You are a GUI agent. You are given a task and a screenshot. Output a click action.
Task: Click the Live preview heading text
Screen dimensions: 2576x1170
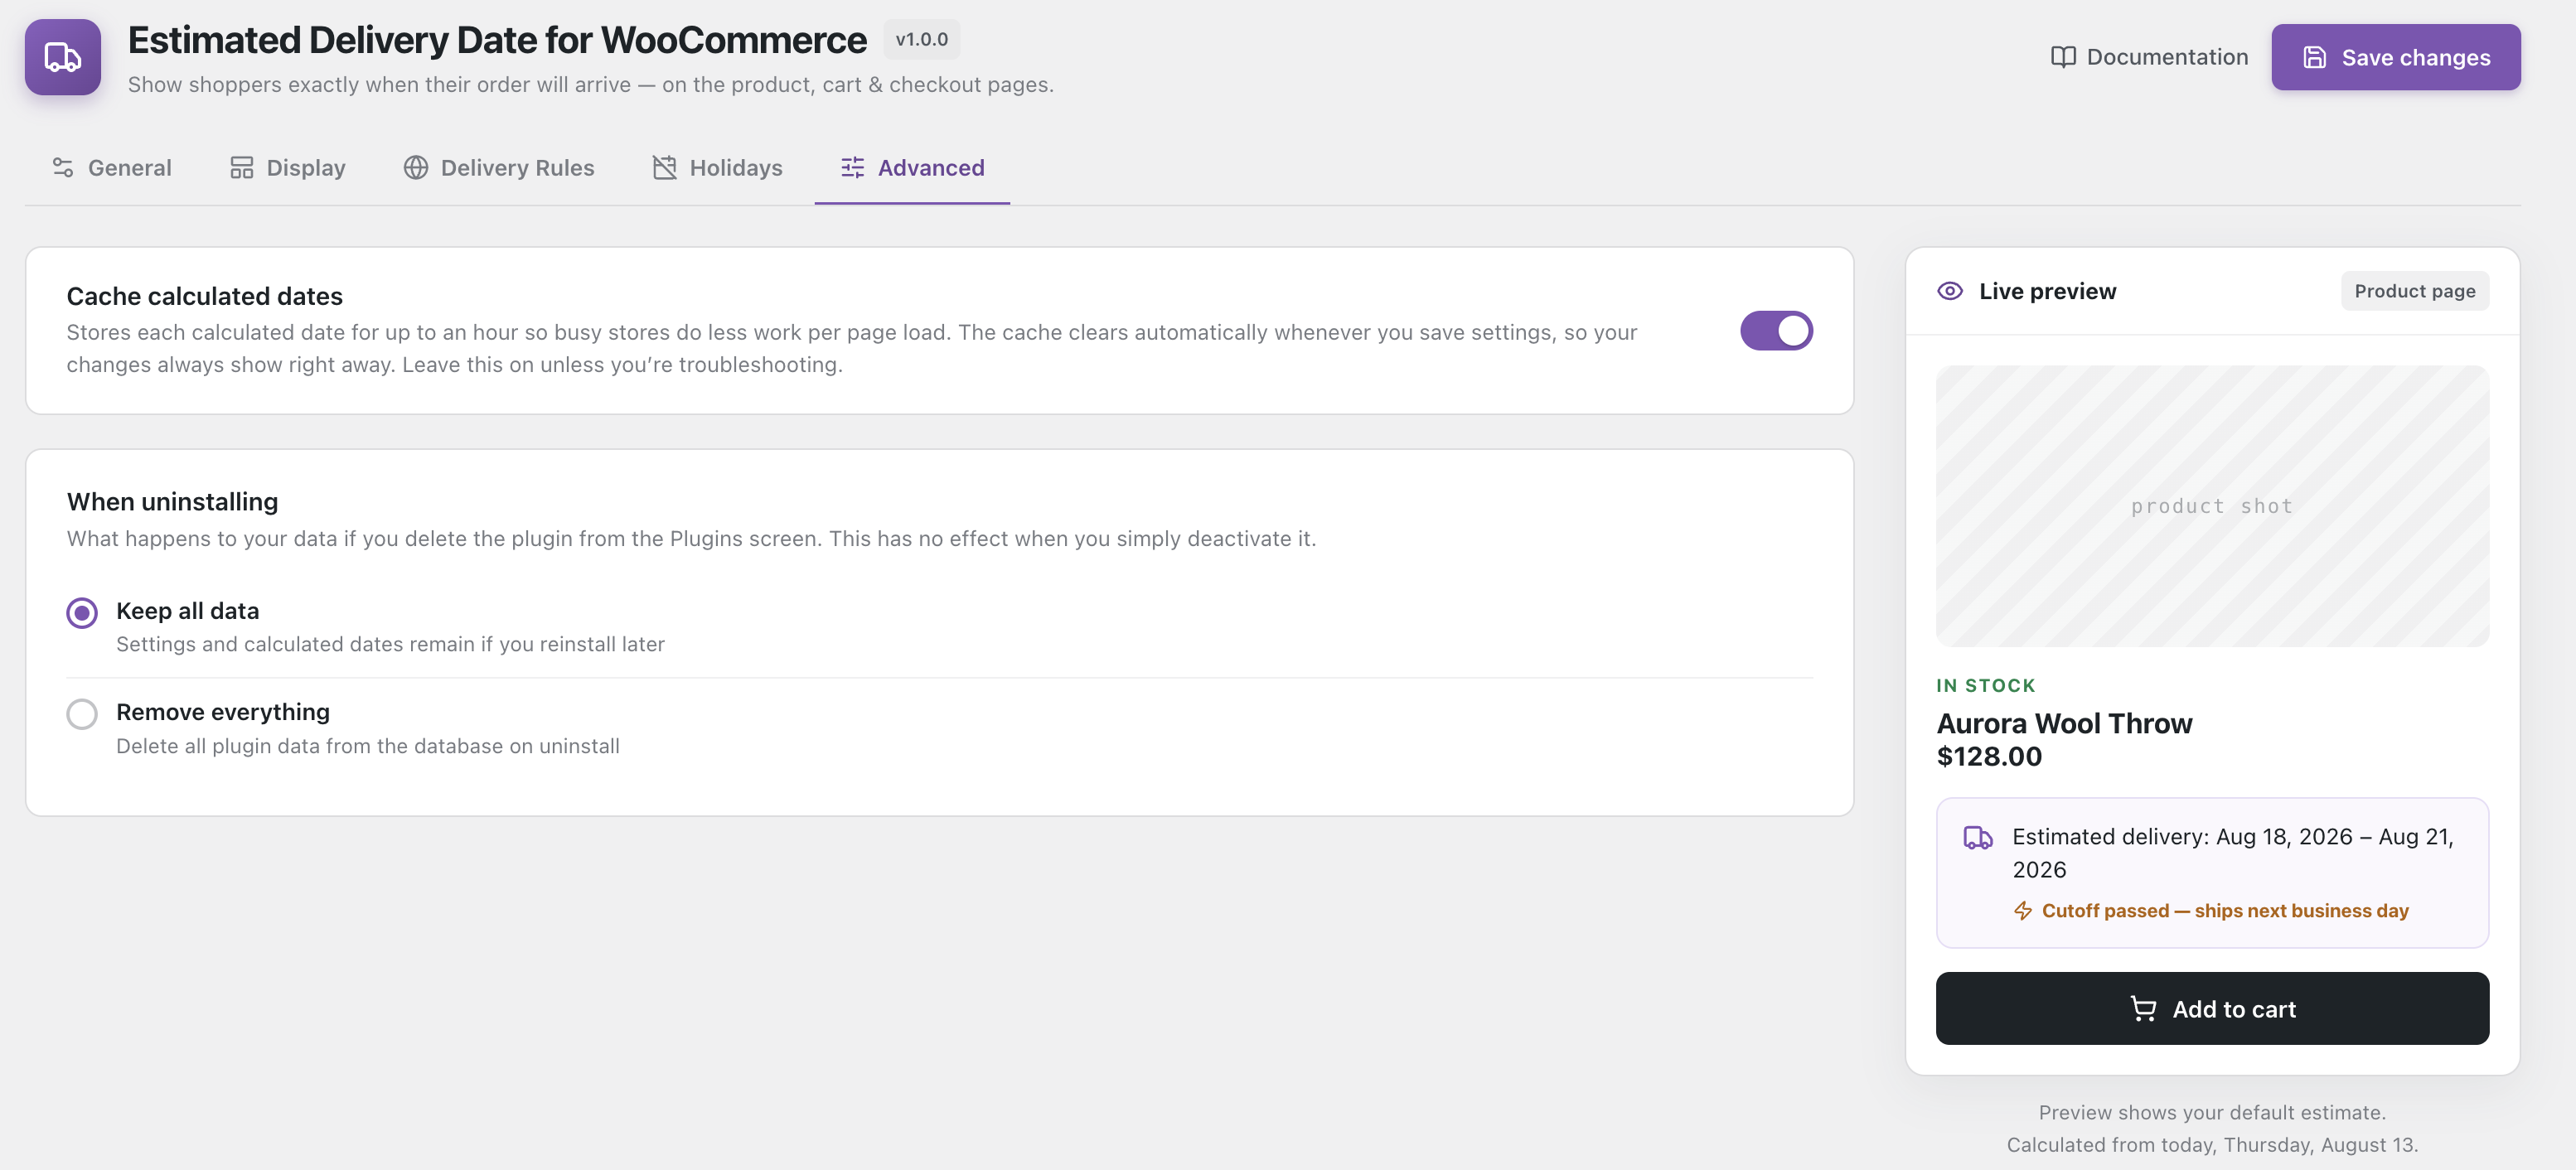(x=2047, y=291)
